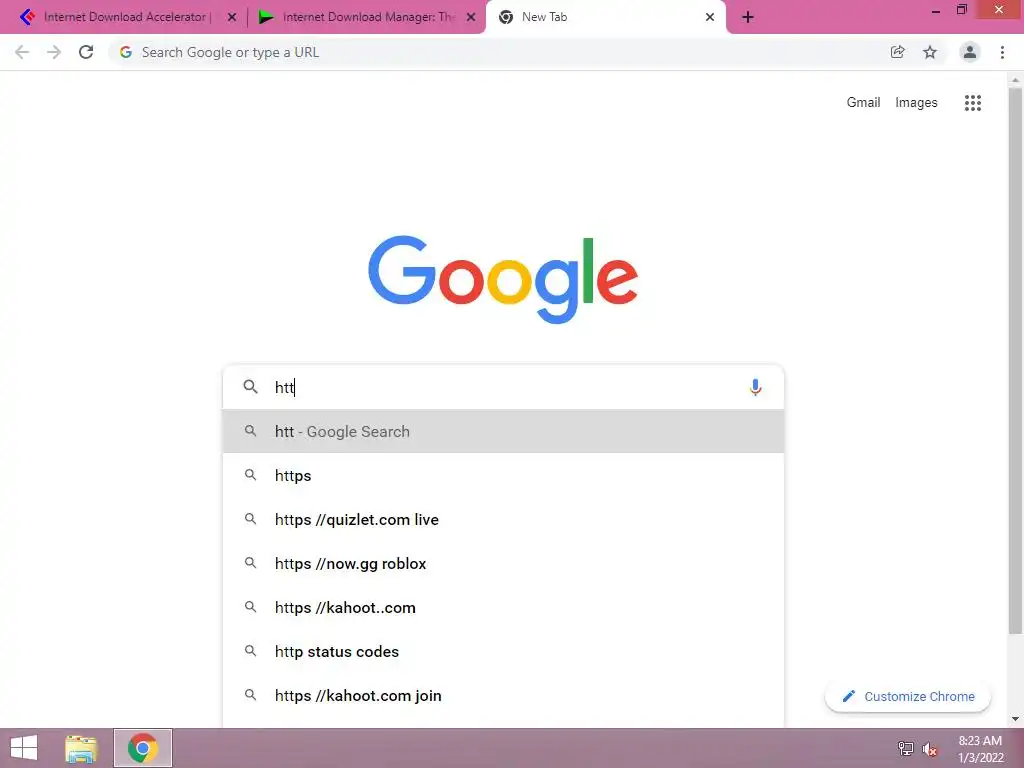Close the Internet Download Manager tab
This screenshot has width=1024, height=768.
pos(471,18)
